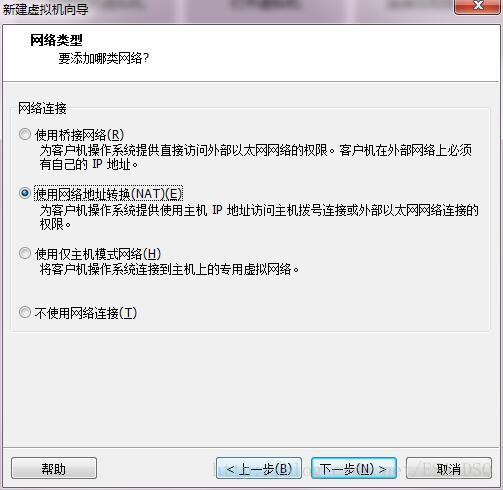Close the 新建虚拟机向导 dialog window
This screenshot has width=503, height=490.
click(x=477, y=6)
